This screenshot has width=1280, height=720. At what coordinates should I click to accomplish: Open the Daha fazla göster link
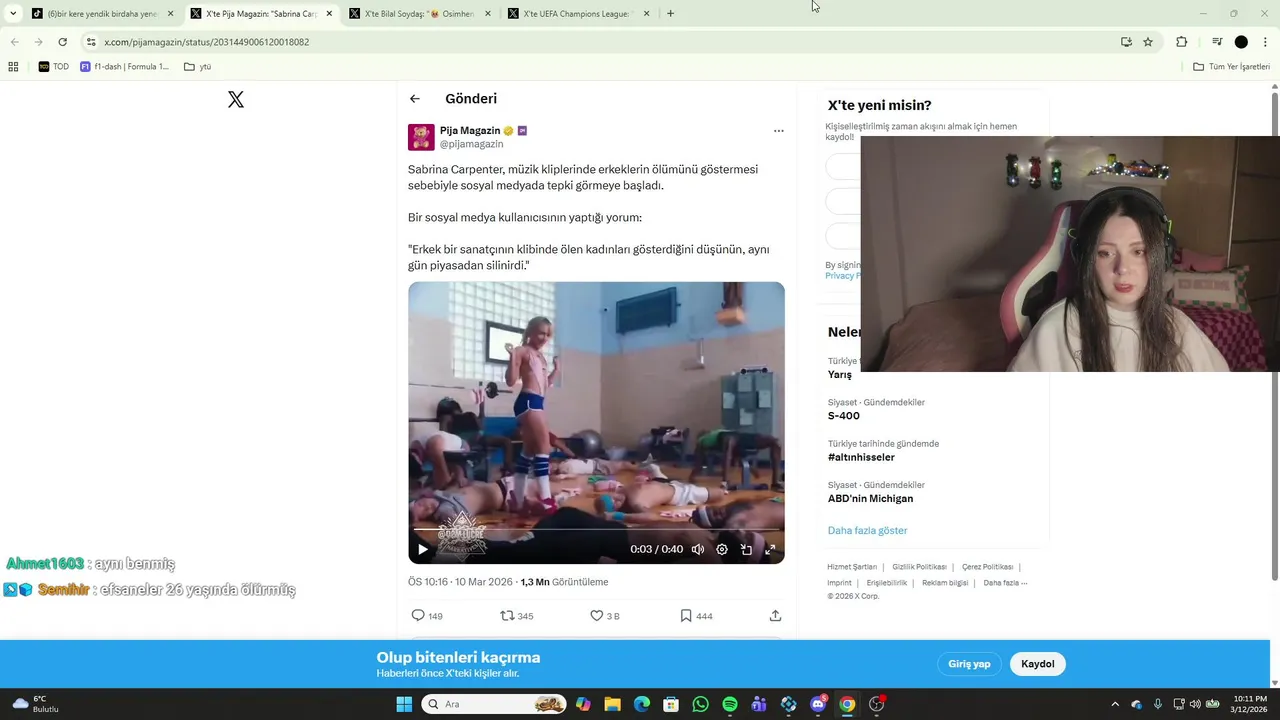[x=867, y=531]
